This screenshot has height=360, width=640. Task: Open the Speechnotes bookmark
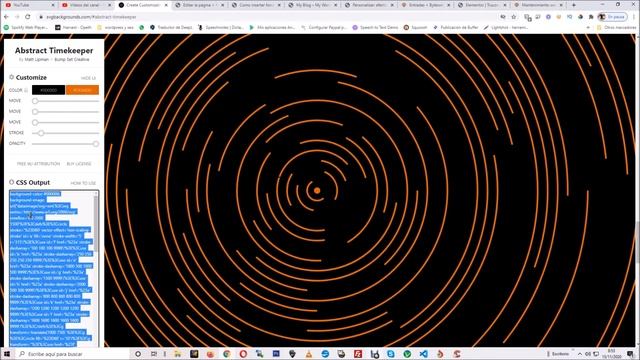pyautogui.click(x=221, y=27)
